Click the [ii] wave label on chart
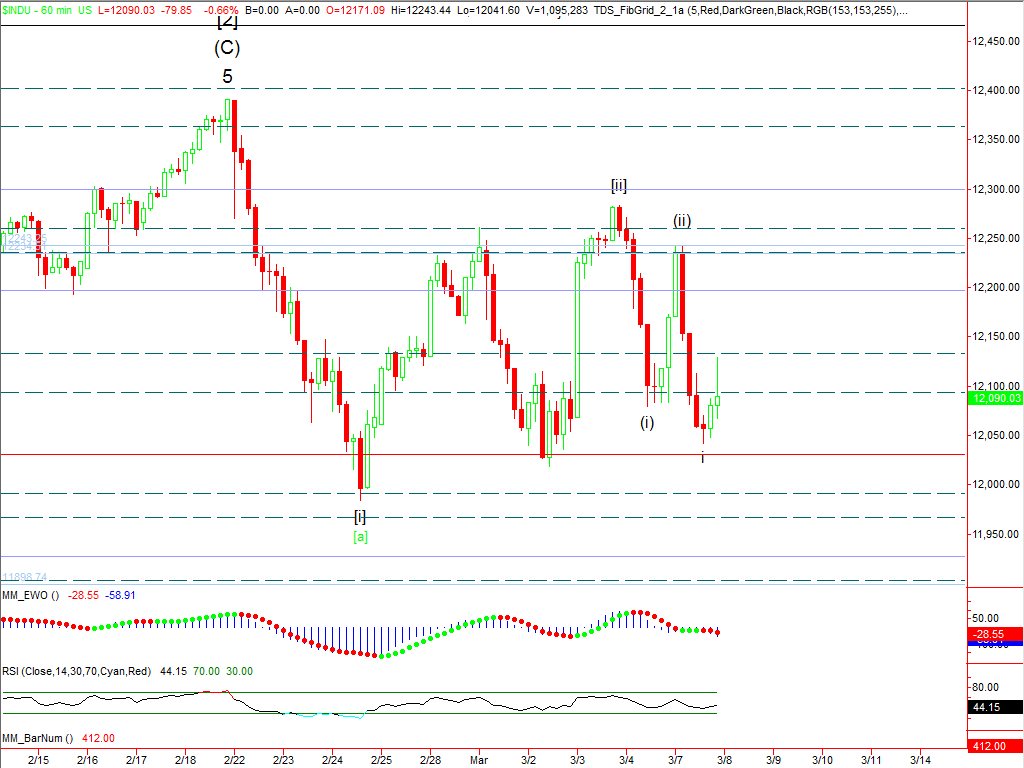Viewport: 1024px width, 768px height. [x=619, y=185]
